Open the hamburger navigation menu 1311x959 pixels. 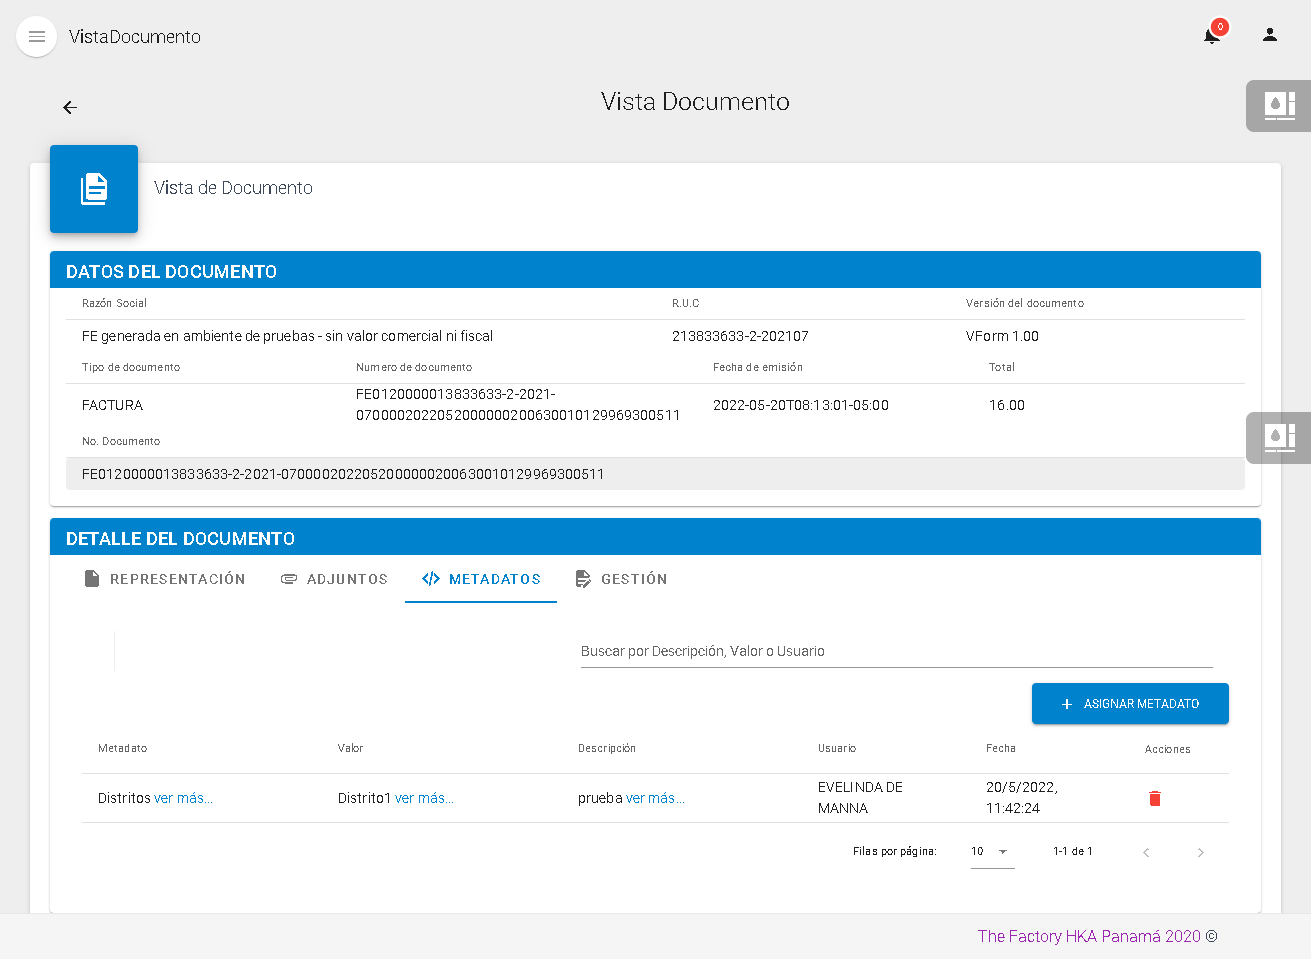click(x=37, y=37)
